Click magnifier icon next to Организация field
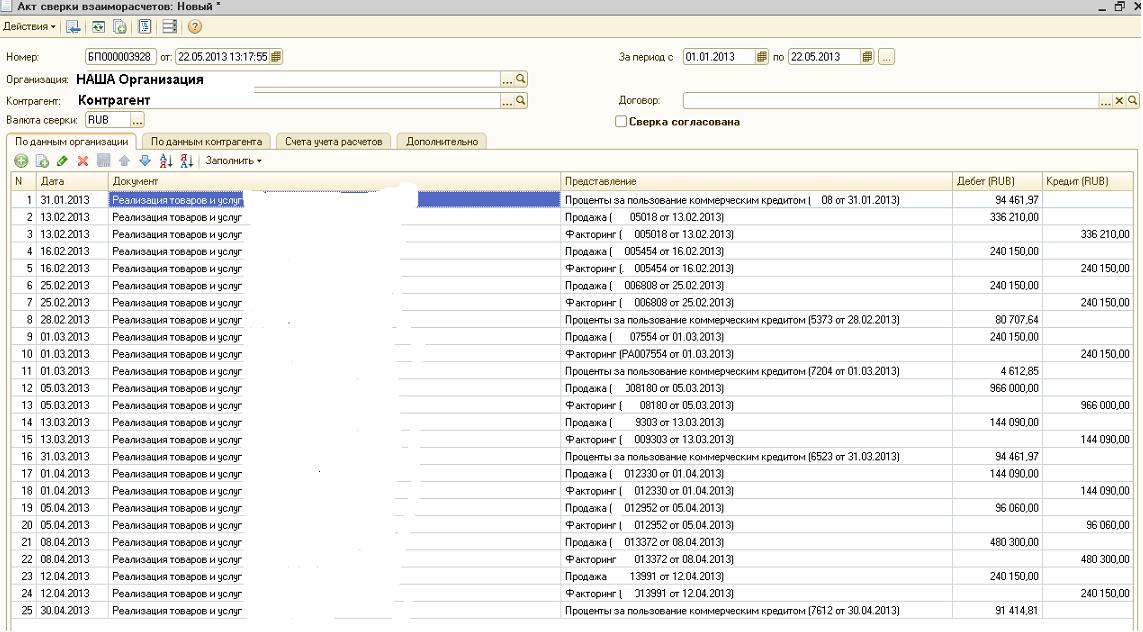The height and width of the screenshot is (632, 1143). coord(521,79)
